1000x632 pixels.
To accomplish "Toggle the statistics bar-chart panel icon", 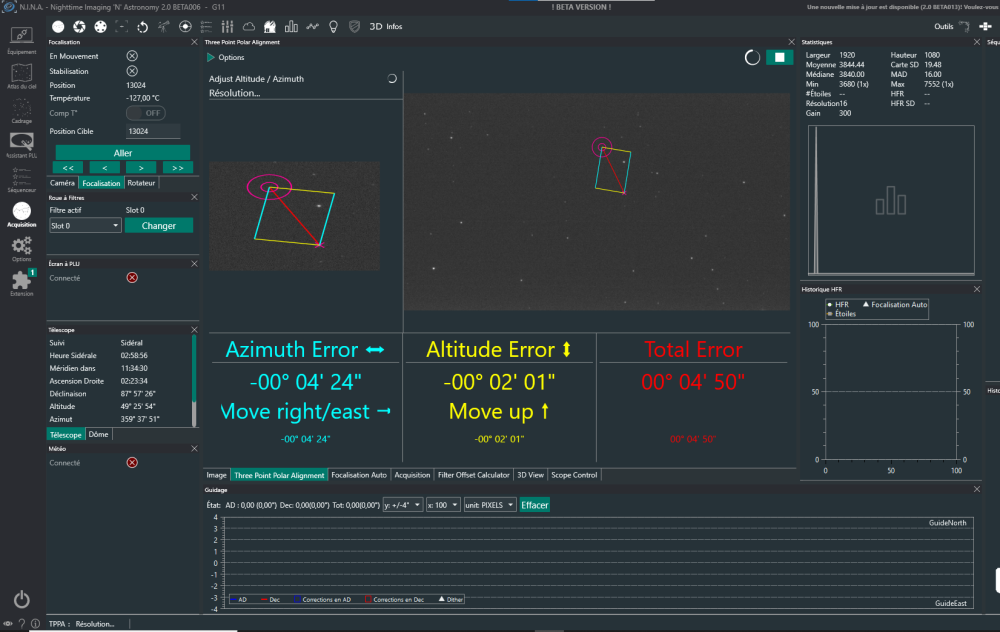I will [291, 27].
